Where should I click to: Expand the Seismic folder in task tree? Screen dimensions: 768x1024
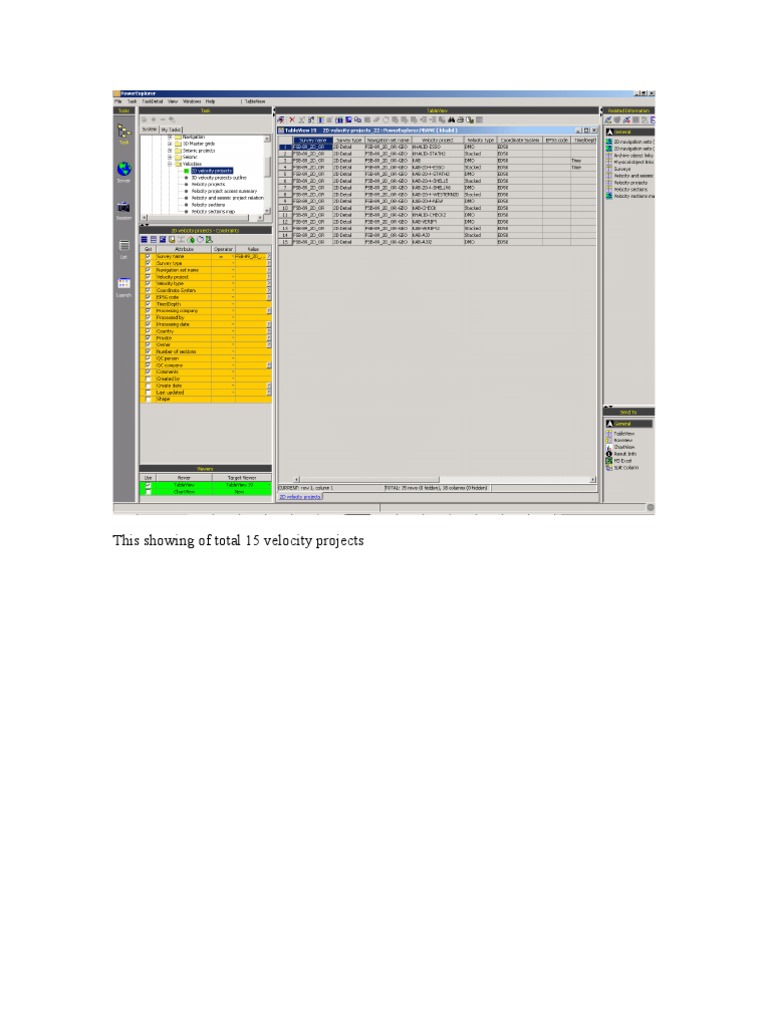pyautogui.click(x=170, y=157)
